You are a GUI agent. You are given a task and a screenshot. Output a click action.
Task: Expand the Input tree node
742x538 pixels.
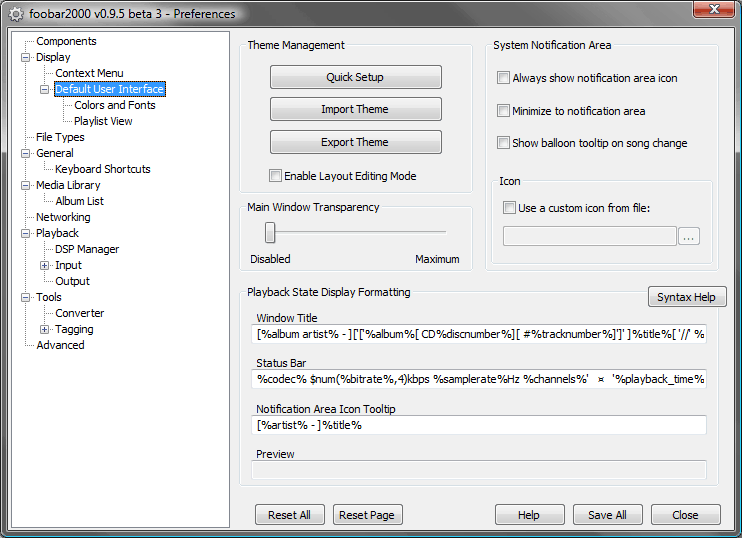pos(44,265)
